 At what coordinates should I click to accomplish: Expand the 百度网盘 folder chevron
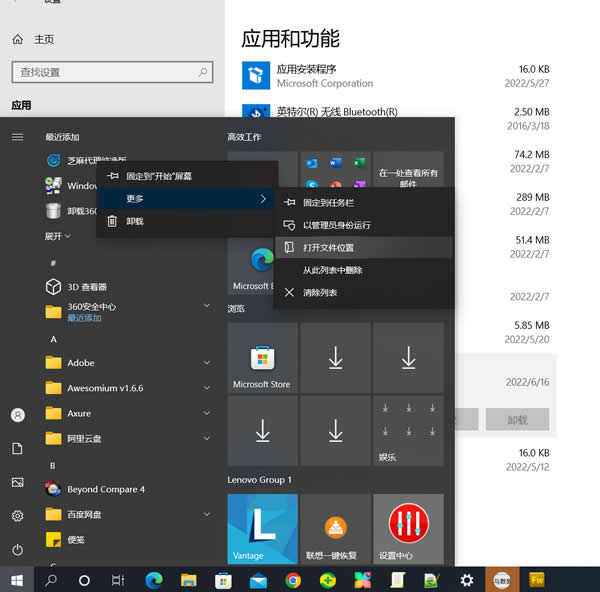click(x=207, y=514)
